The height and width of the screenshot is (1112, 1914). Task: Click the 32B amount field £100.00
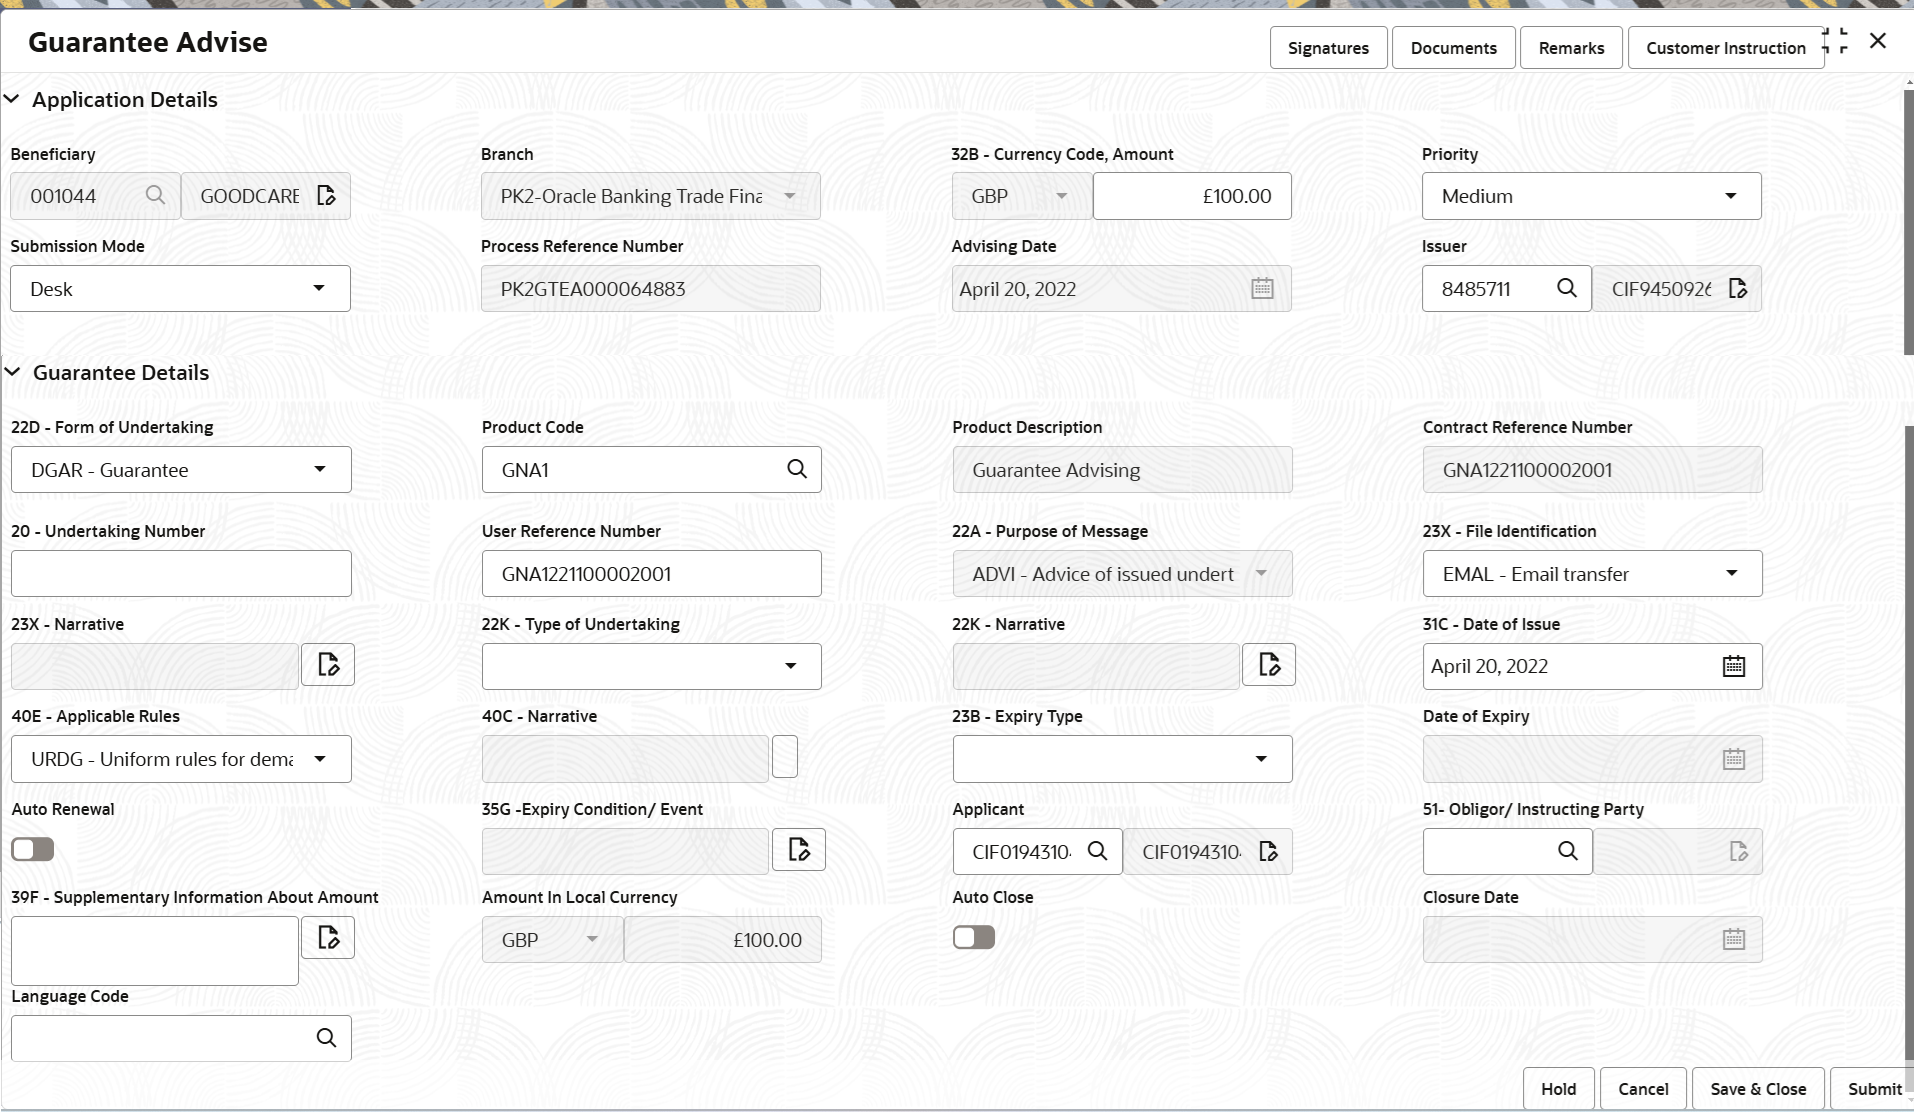1192,196
